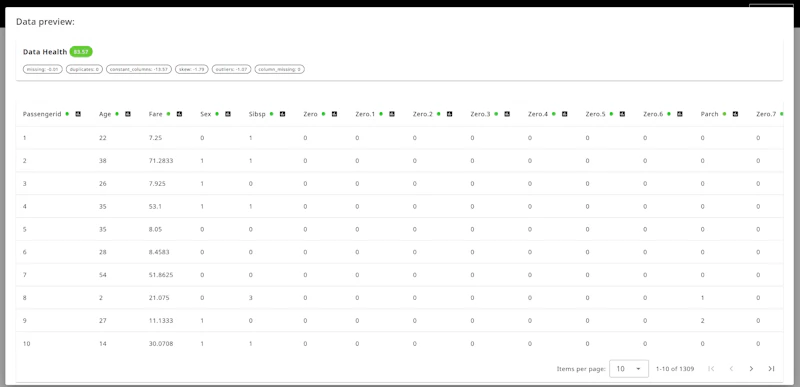Select the skew: -1.79 chip

click(x=191, y=69)
